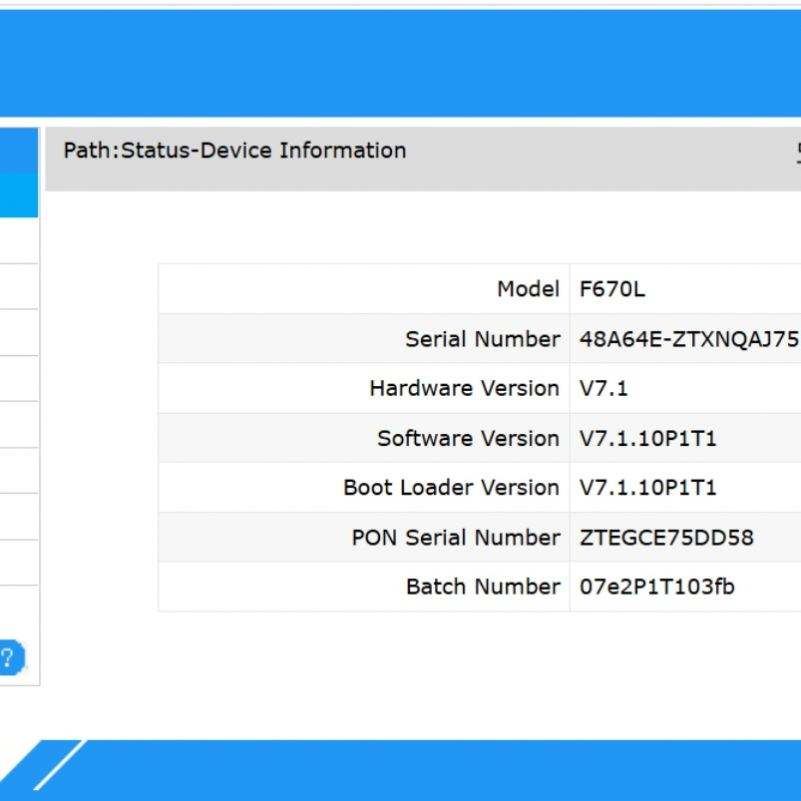
Task: Click the white diagonal stripe in footer
Action: coord(58,766)
